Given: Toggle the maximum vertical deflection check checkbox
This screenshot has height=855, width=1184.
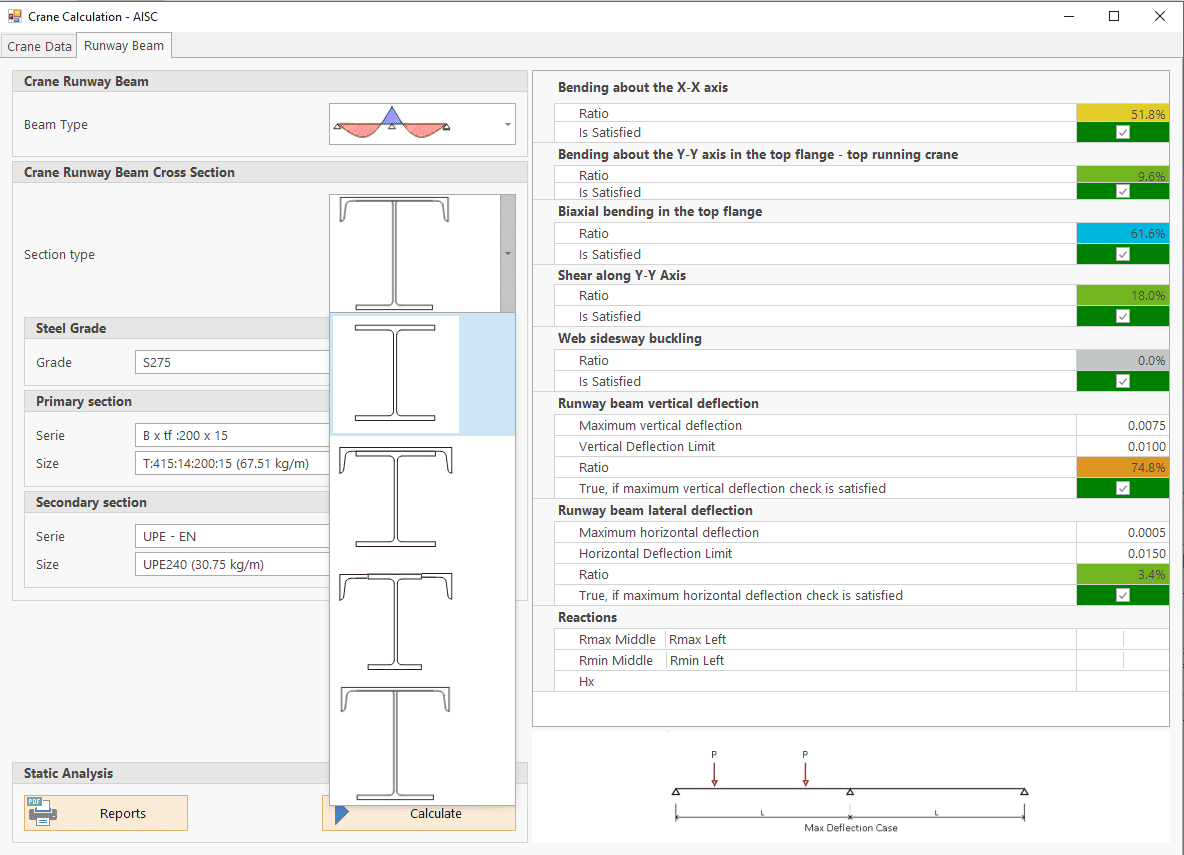Looking at the screenshot, I should pyautogui.click(x=1122, y=489).
